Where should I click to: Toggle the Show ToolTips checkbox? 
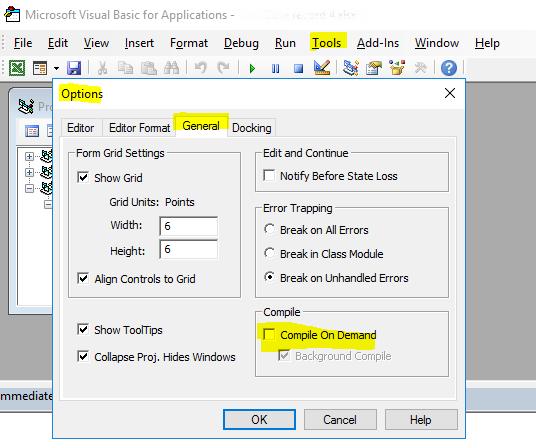[83, 329]
